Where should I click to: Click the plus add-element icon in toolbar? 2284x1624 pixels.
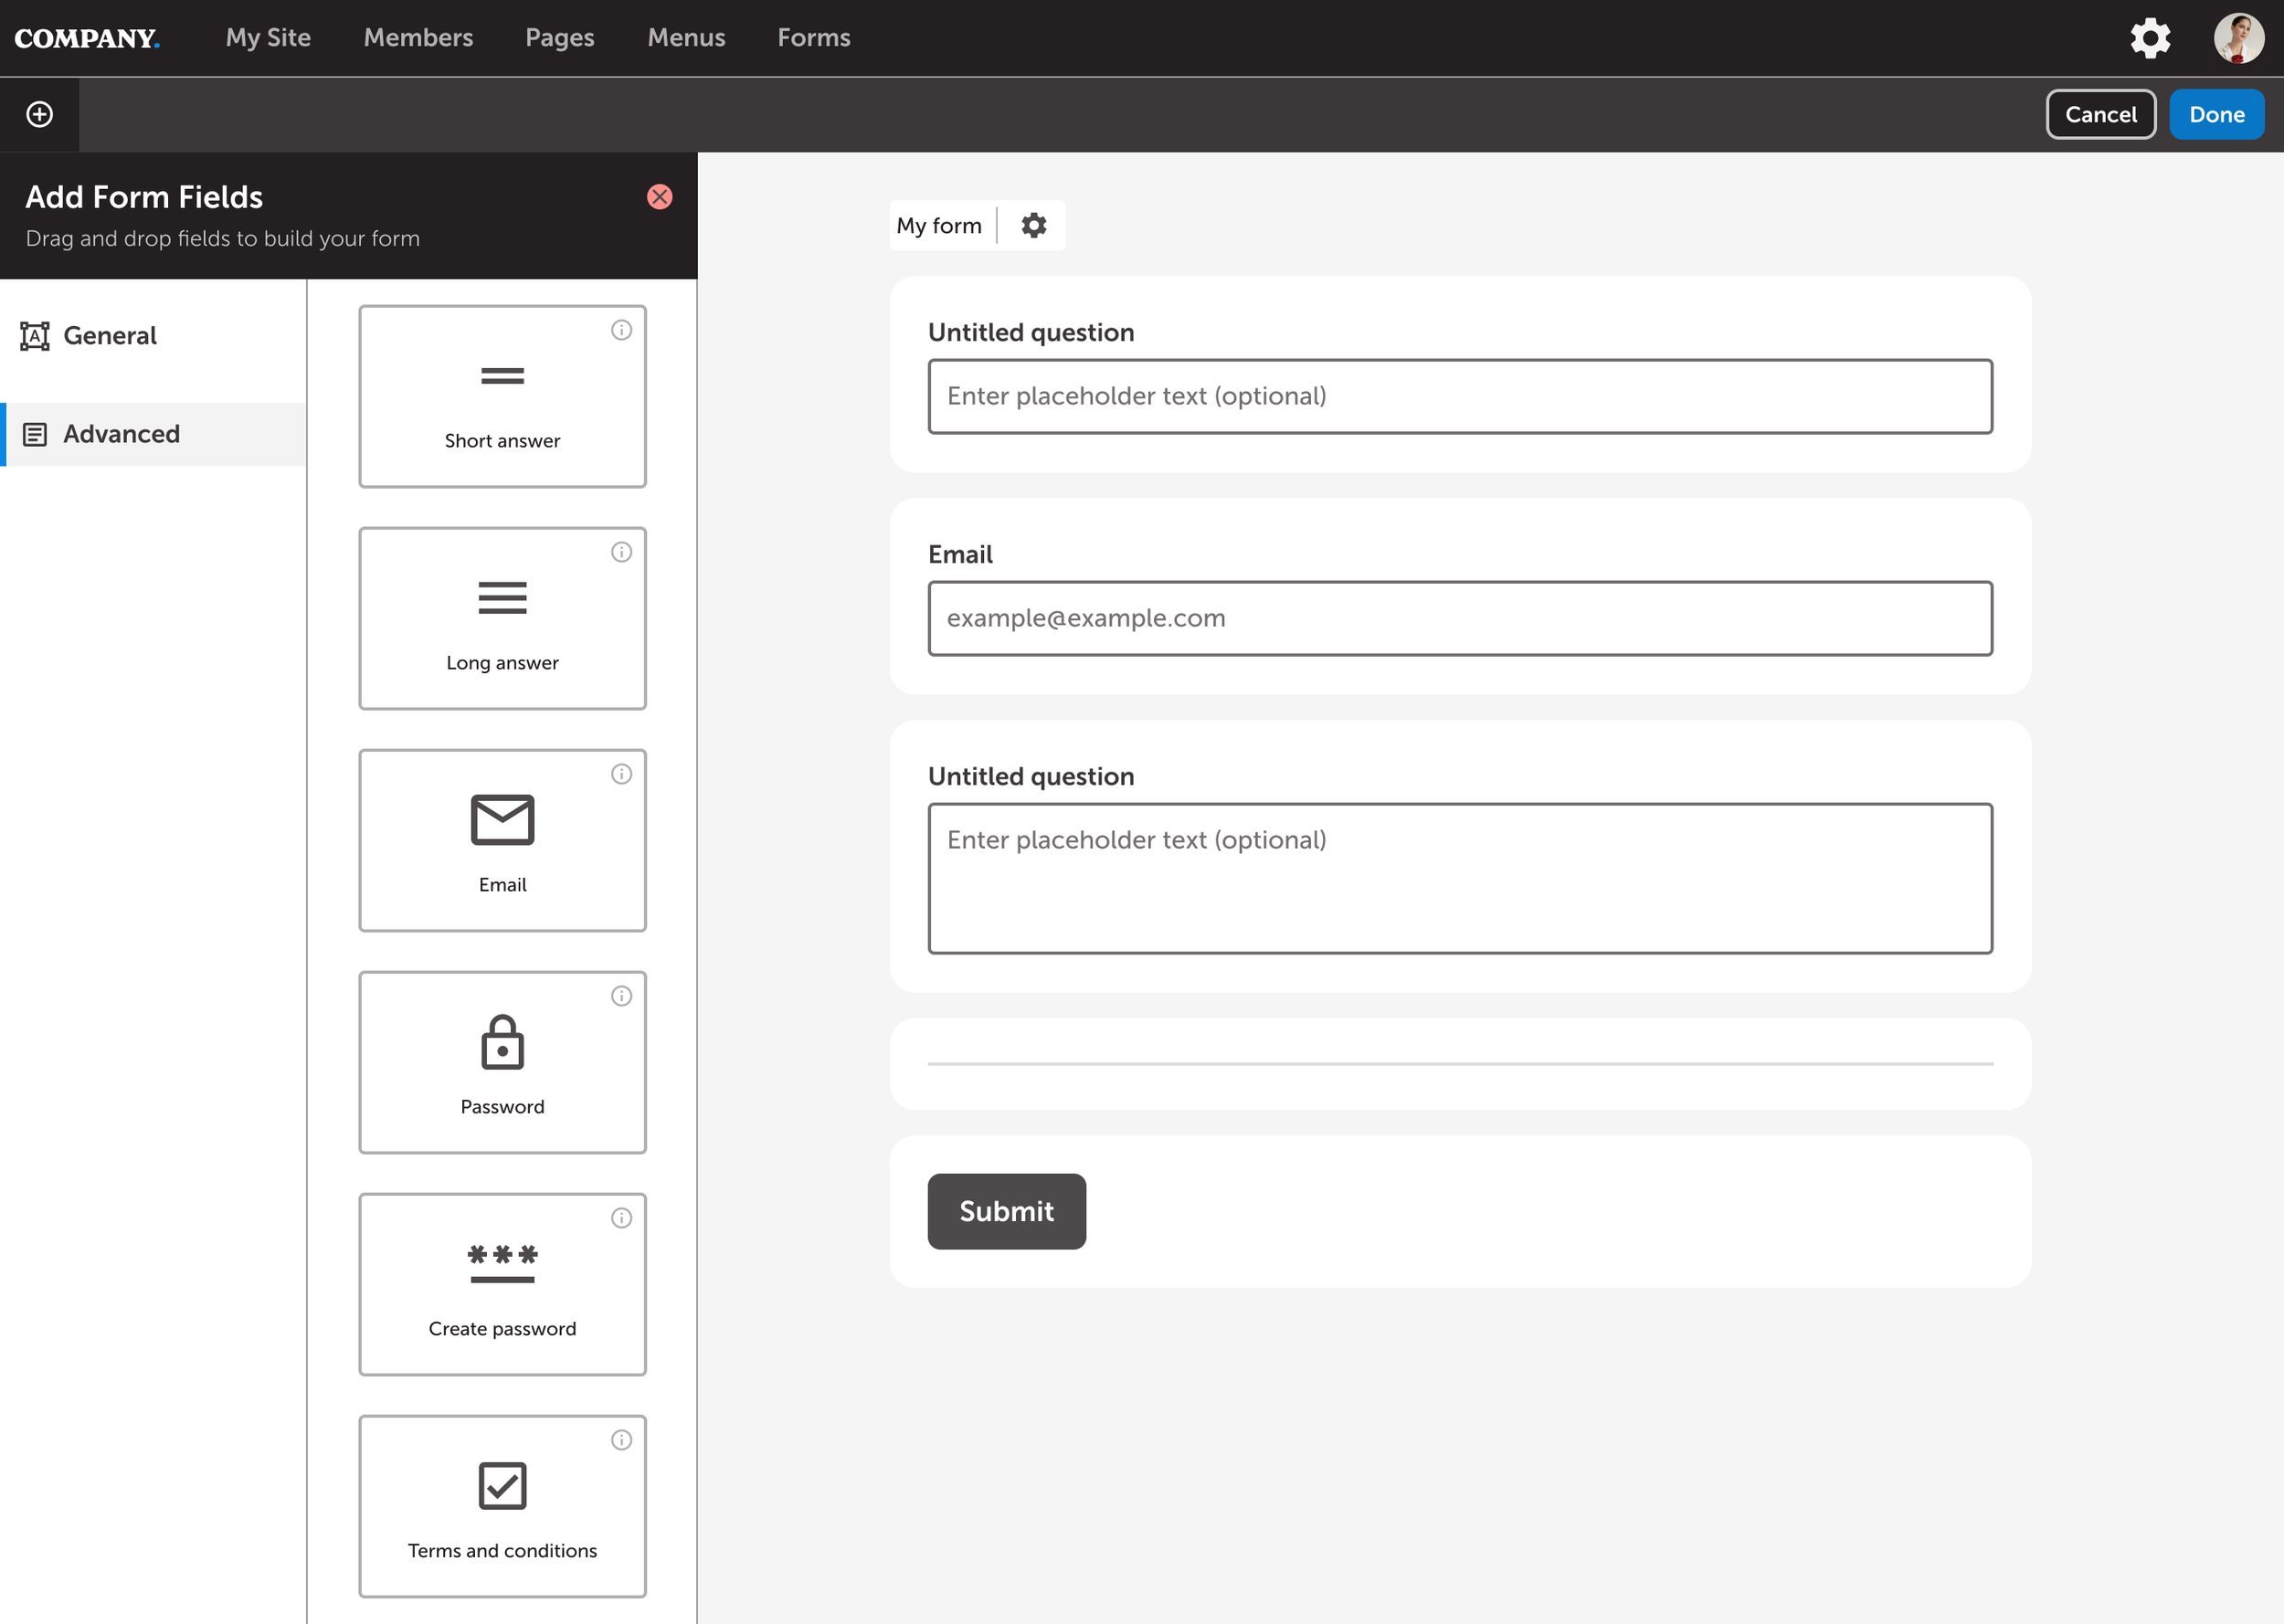click(x=39, y=114)
